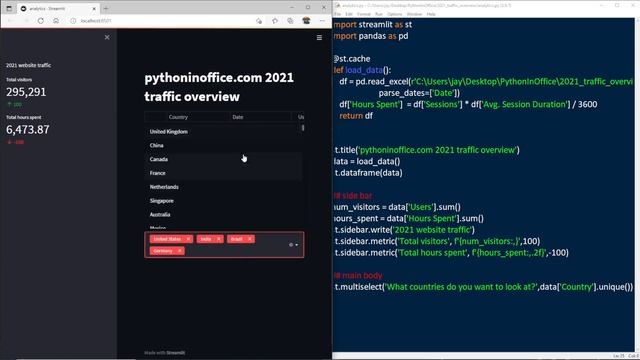
Task: Open the Streamlit hamburger menu
Action: click(319, 38)
